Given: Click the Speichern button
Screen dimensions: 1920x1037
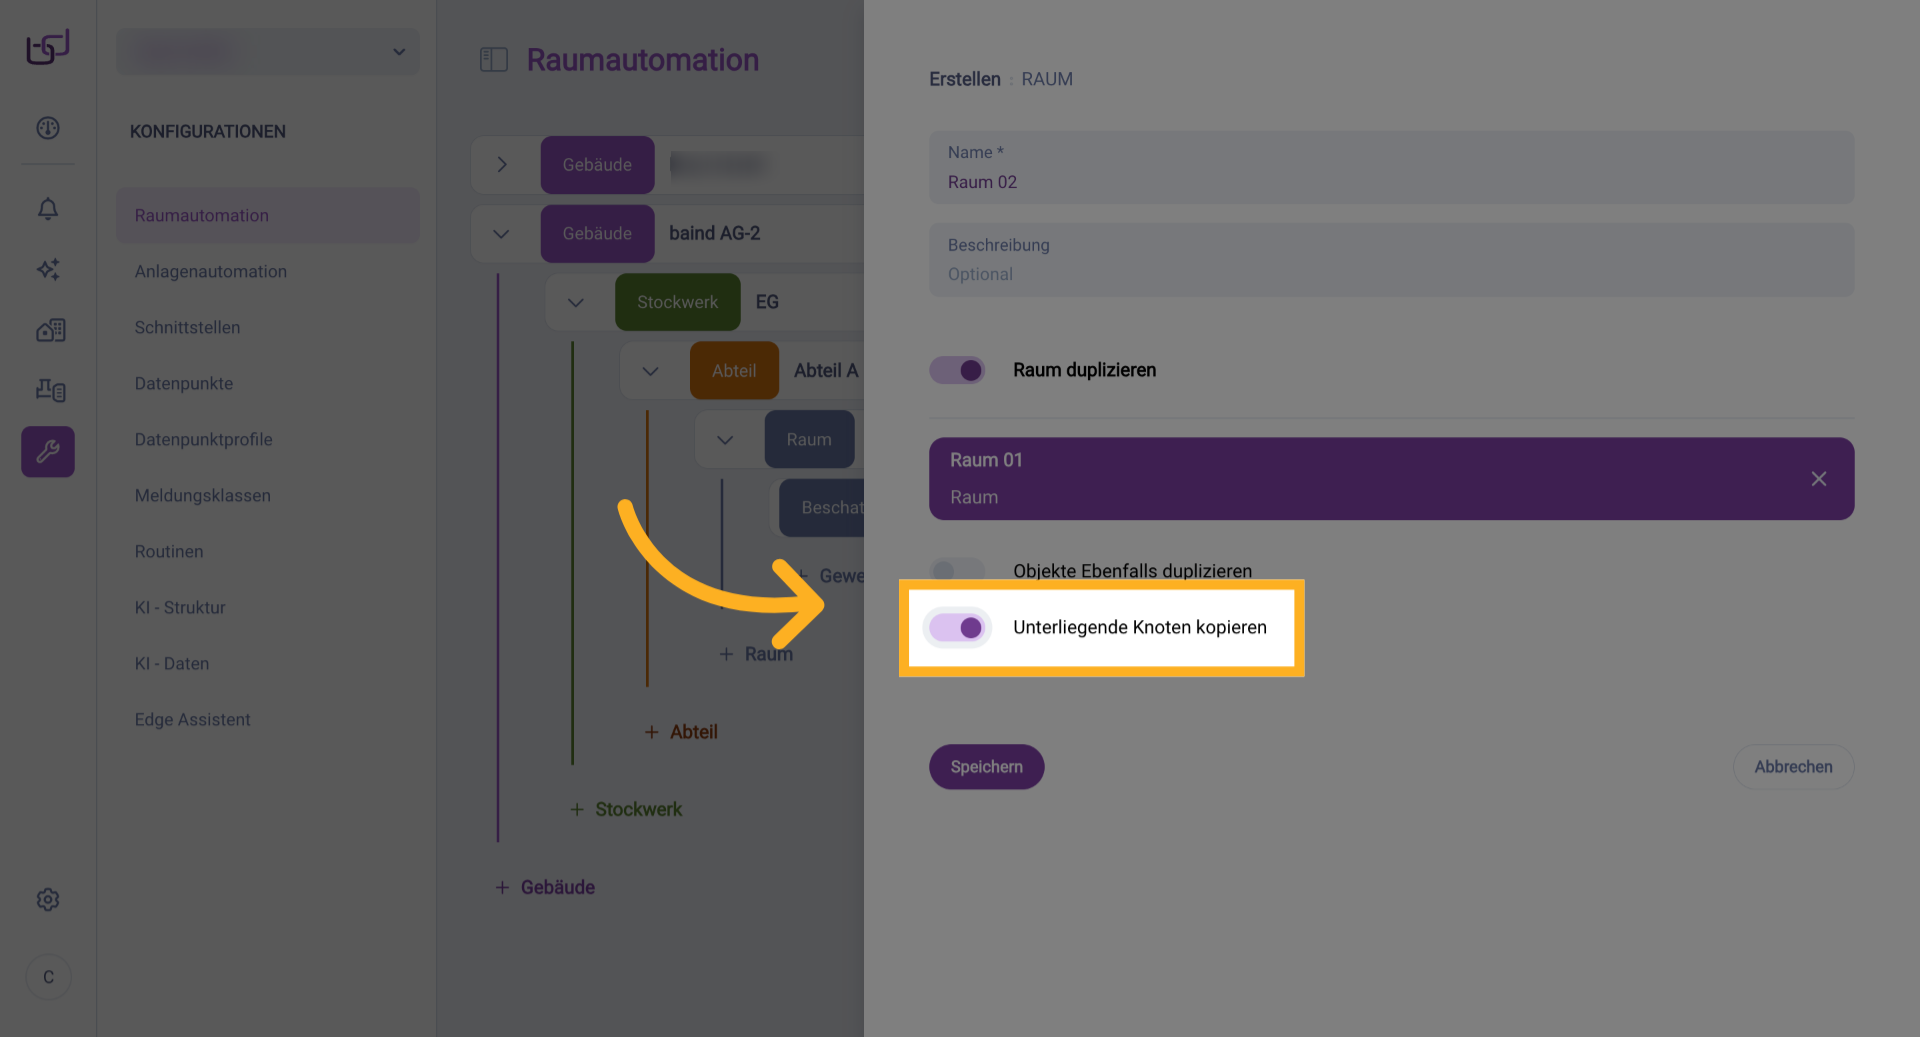Looking at the screenshot, I should coord(986,767).
